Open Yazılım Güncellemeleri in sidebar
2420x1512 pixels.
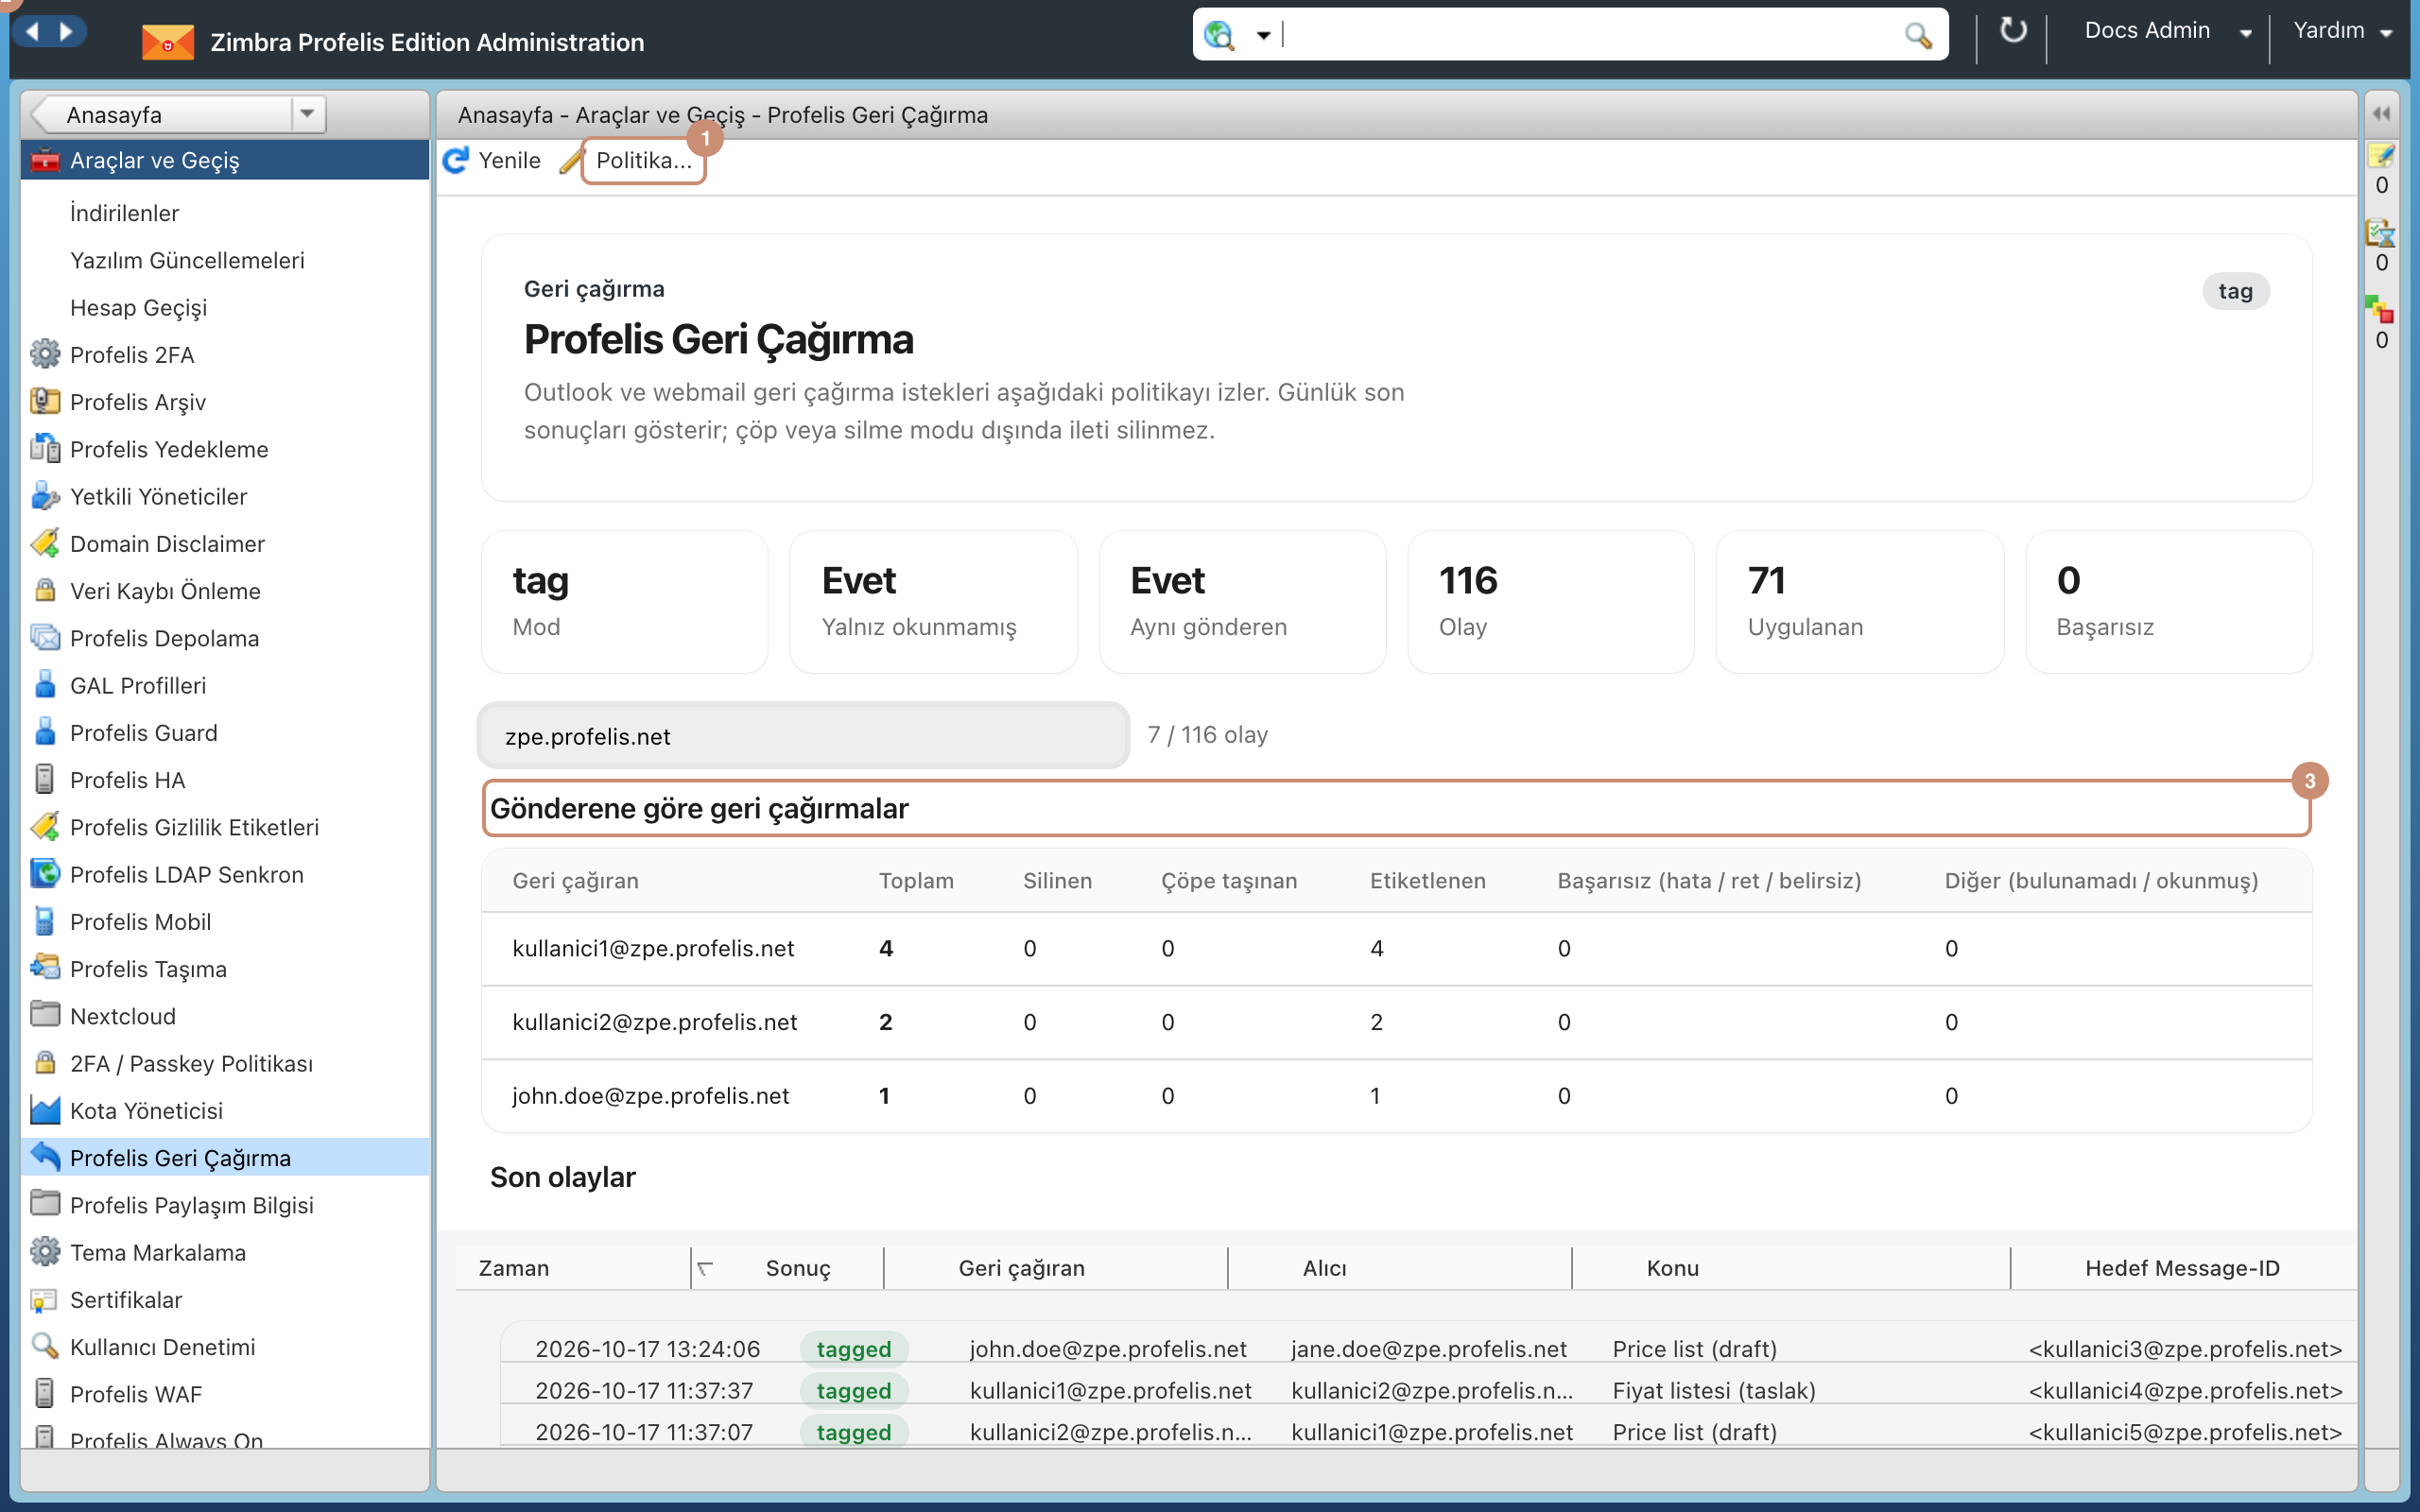click(x=187, y=260)
